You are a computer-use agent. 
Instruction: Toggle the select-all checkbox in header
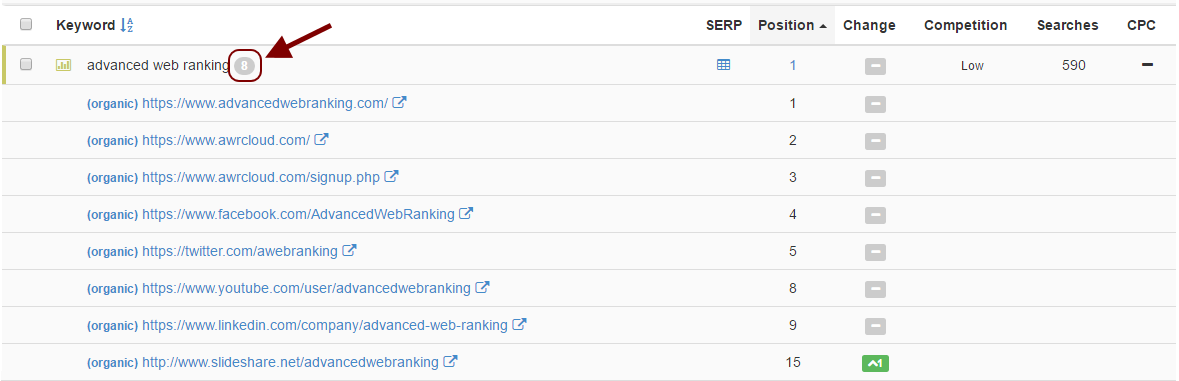[x=26, y=25]
